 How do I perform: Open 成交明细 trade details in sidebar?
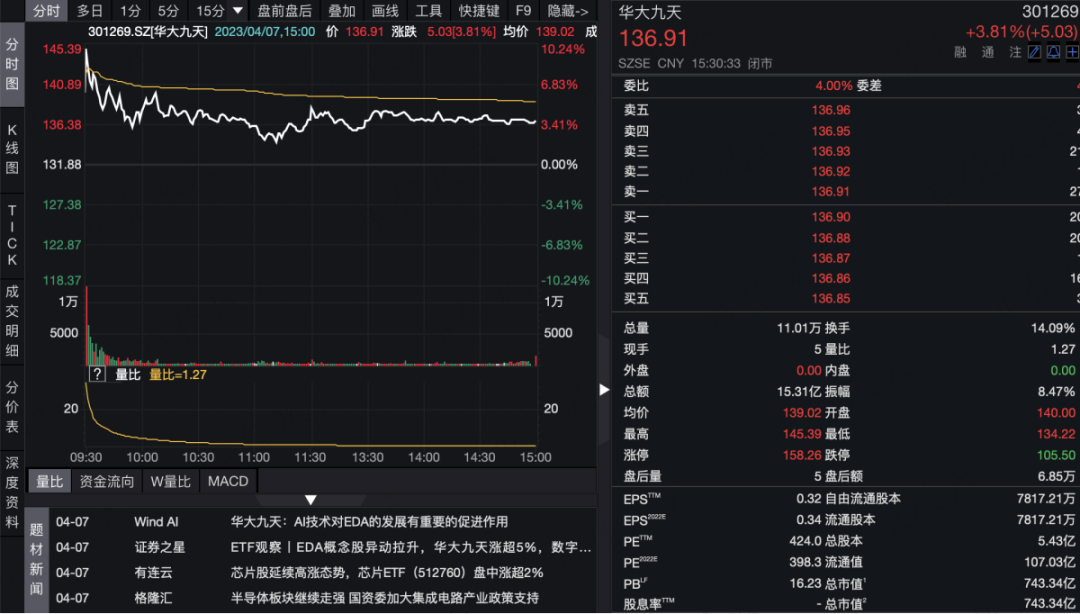point(12,320)
